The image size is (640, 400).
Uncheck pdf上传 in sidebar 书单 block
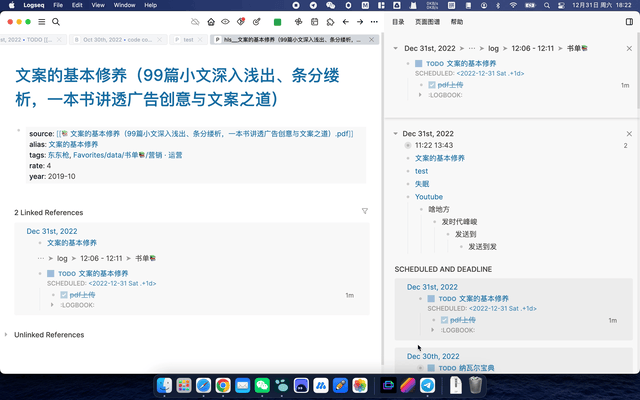point(432,85)
